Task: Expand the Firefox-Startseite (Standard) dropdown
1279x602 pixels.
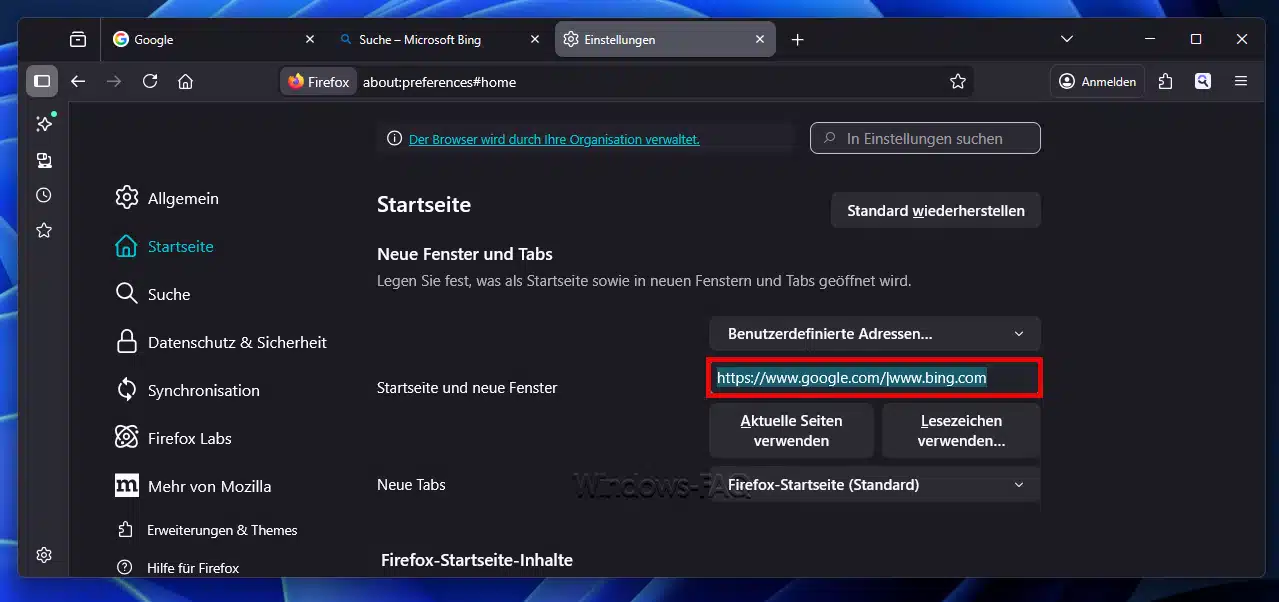Action: click(x=874, y=485)
